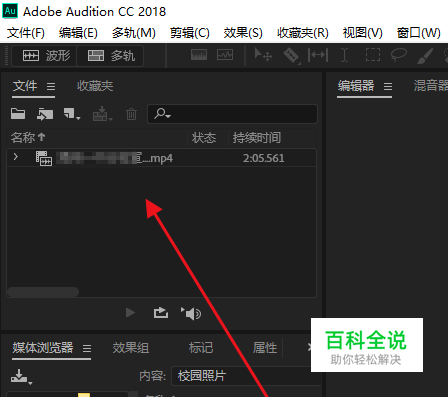Viewport: 448px width, 397px height.
Task: Open the New File dropdown icon
Action: coord(72,114)
